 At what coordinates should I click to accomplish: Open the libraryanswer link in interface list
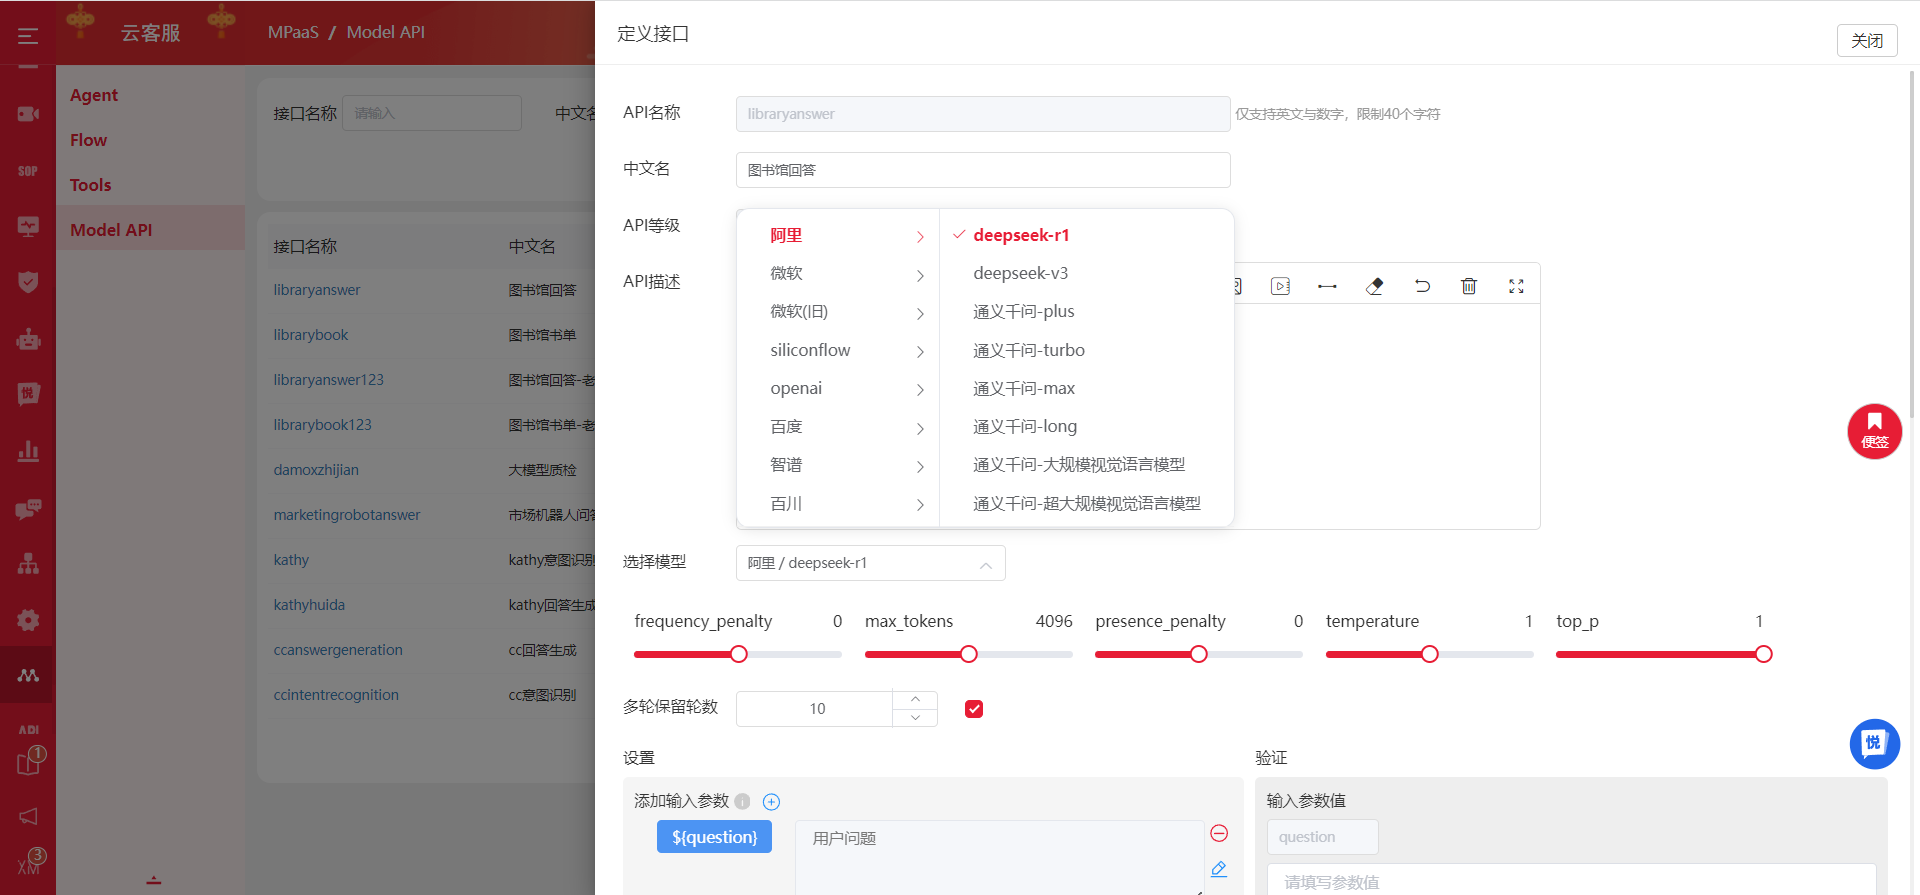tap(317, 290)
